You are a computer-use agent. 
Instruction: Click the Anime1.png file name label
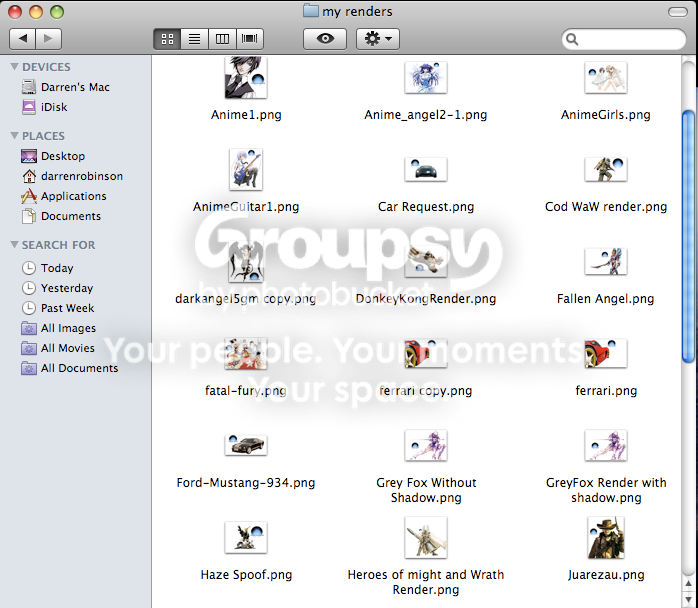tap(246, 115)
